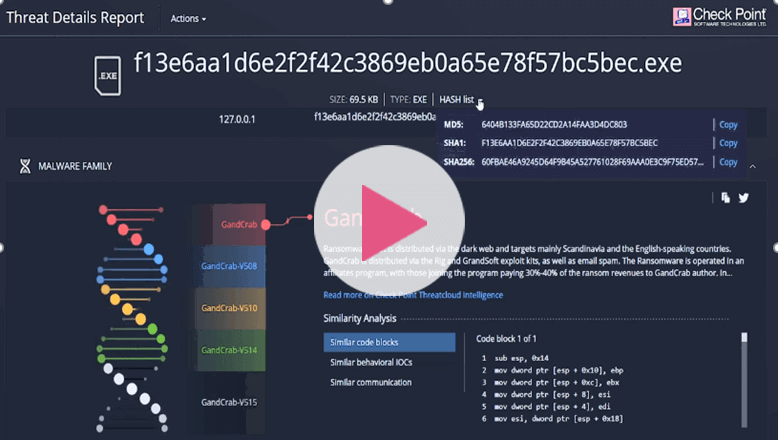The width and height of the screenshot is (778, 440).
Task: Click the Similarity Analysis heading
Action: click(x=360, y=318)
